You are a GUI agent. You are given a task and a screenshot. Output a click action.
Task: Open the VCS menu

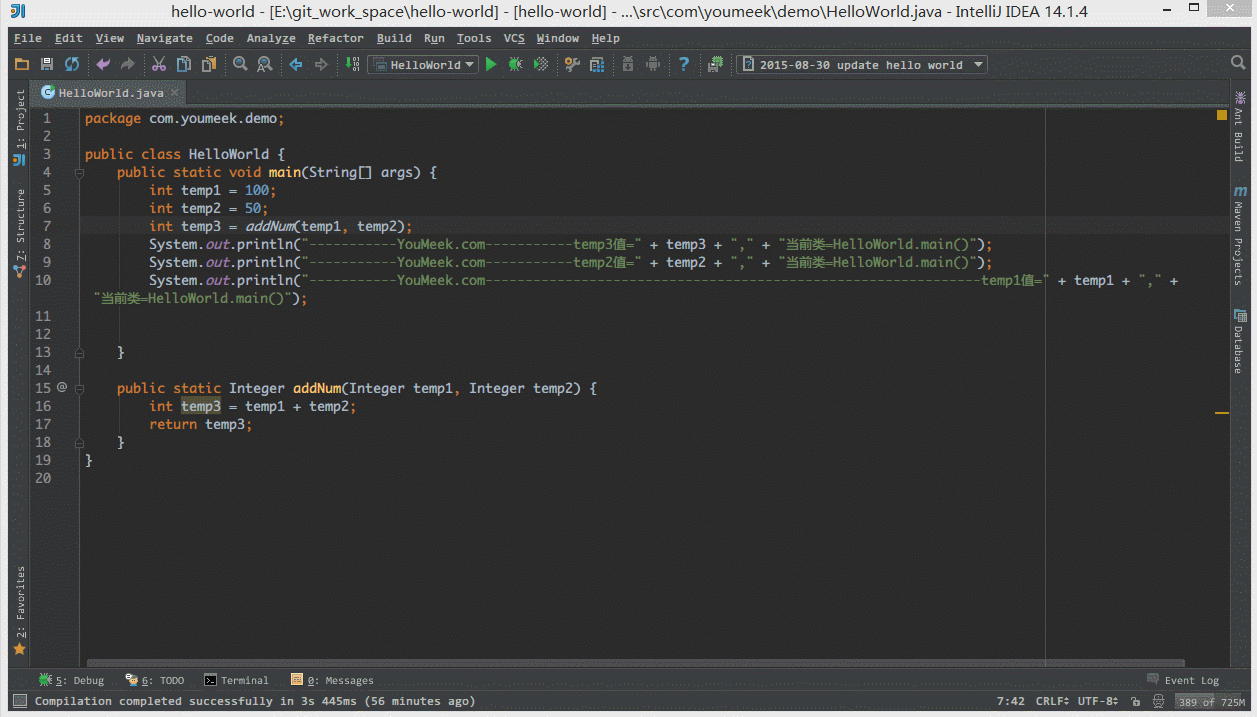(513, 38)
